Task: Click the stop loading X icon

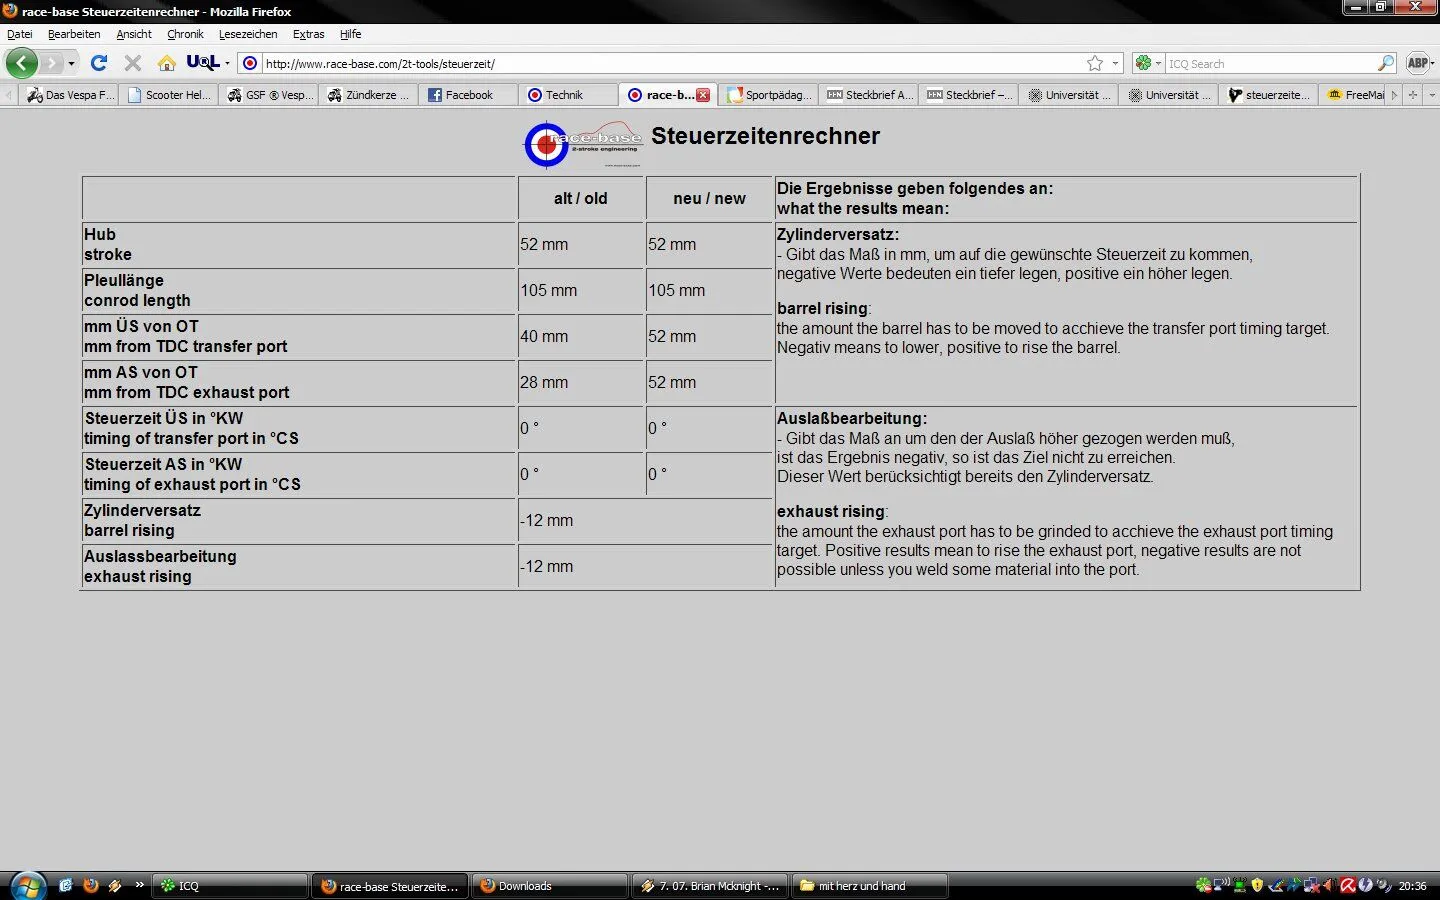Action: 132,63
